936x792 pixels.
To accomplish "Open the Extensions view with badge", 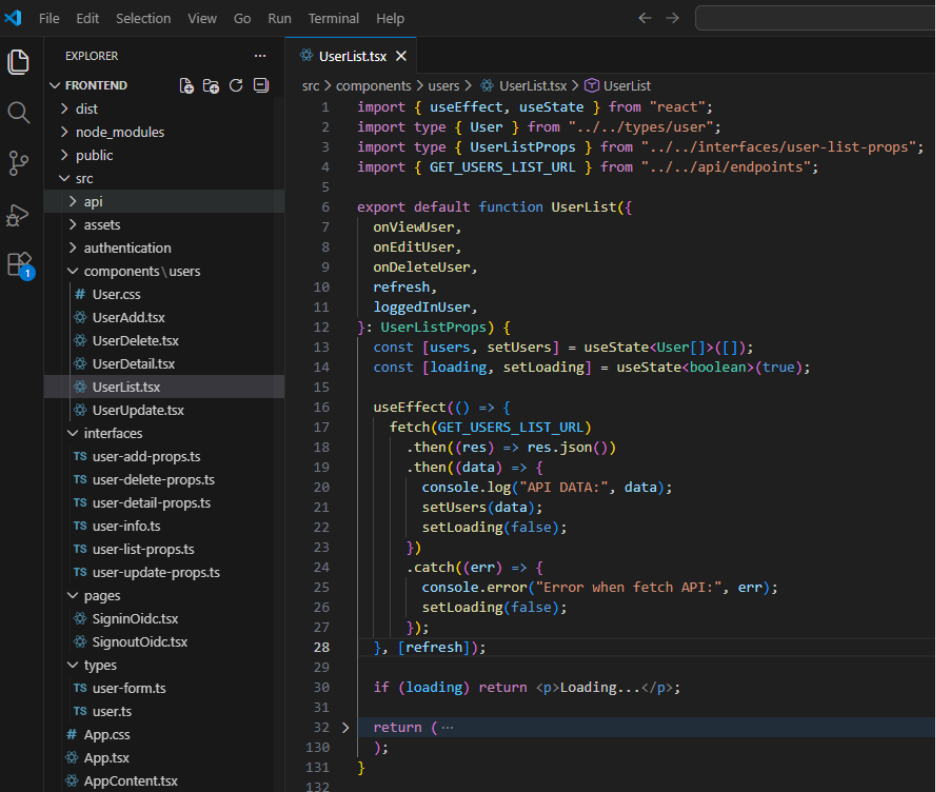I will click(19, 265).
